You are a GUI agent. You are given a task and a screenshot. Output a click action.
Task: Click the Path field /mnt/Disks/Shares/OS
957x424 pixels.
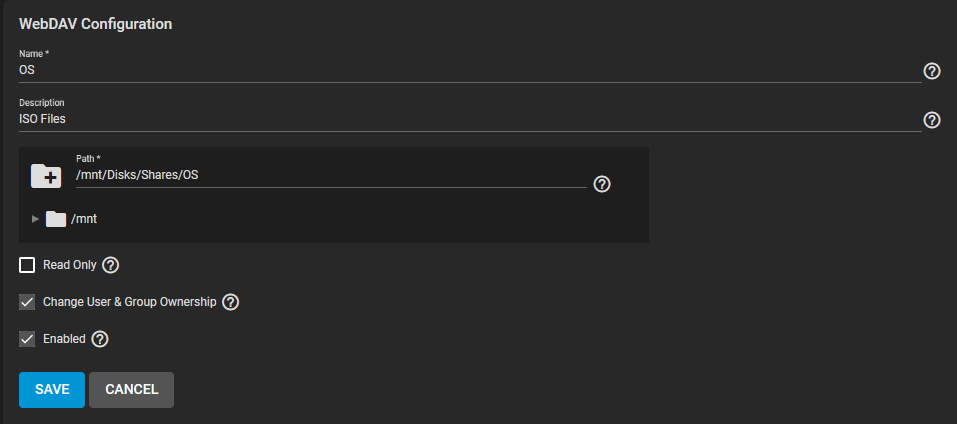pos(331,176)
